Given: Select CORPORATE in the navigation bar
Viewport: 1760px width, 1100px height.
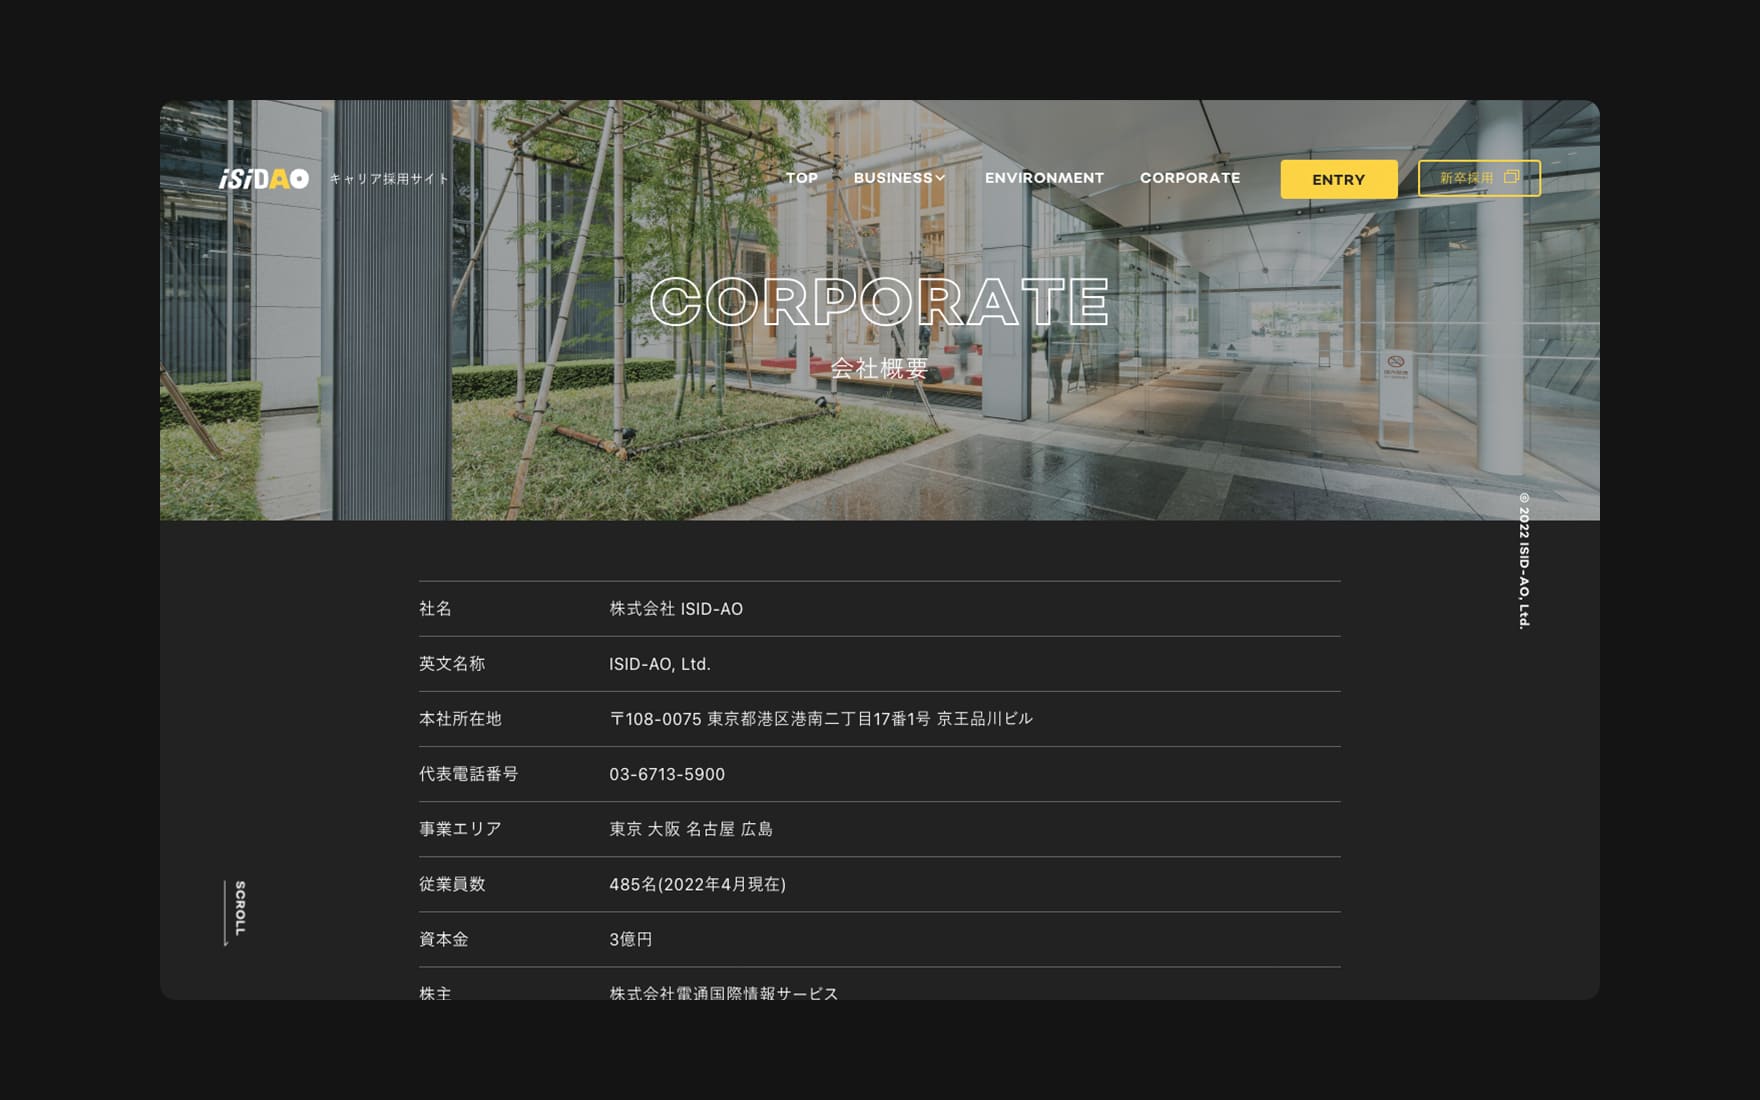Looking at the screenshot, I should (x=1189, y=178).
